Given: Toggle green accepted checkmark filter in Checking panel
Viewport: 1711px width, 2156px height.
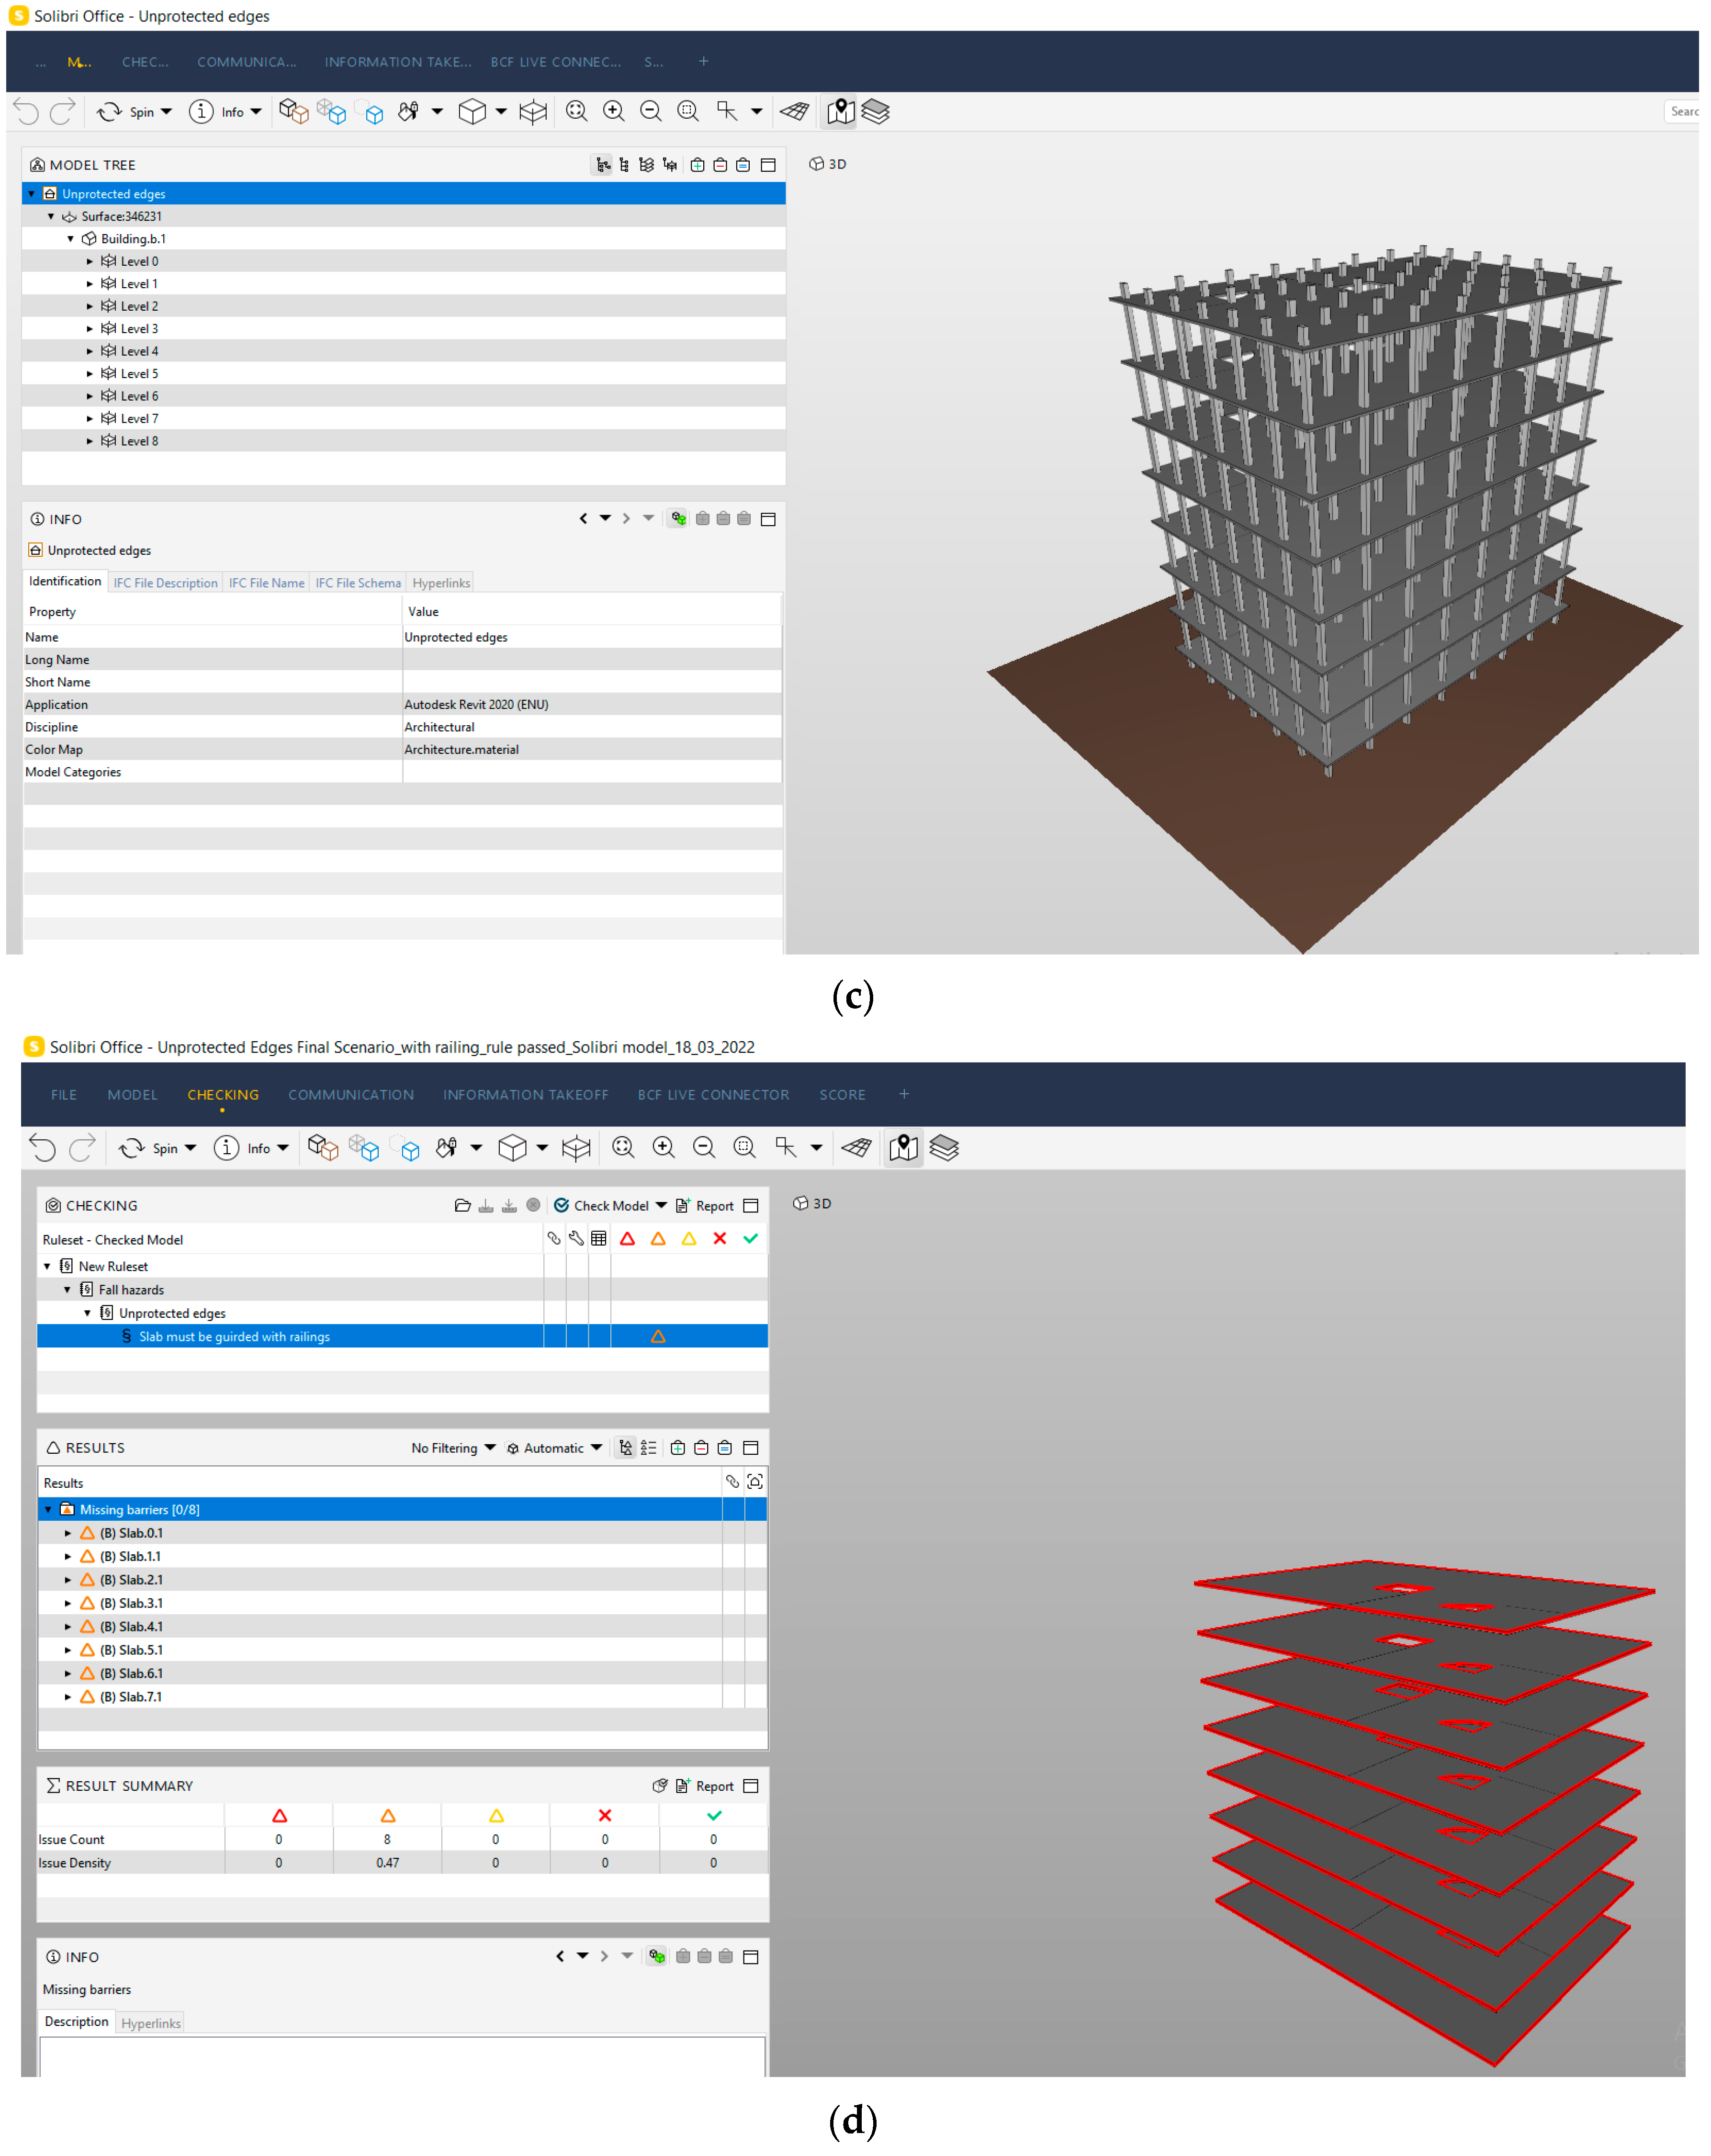Looking at the screenshot, I should tap(750, 1239).
